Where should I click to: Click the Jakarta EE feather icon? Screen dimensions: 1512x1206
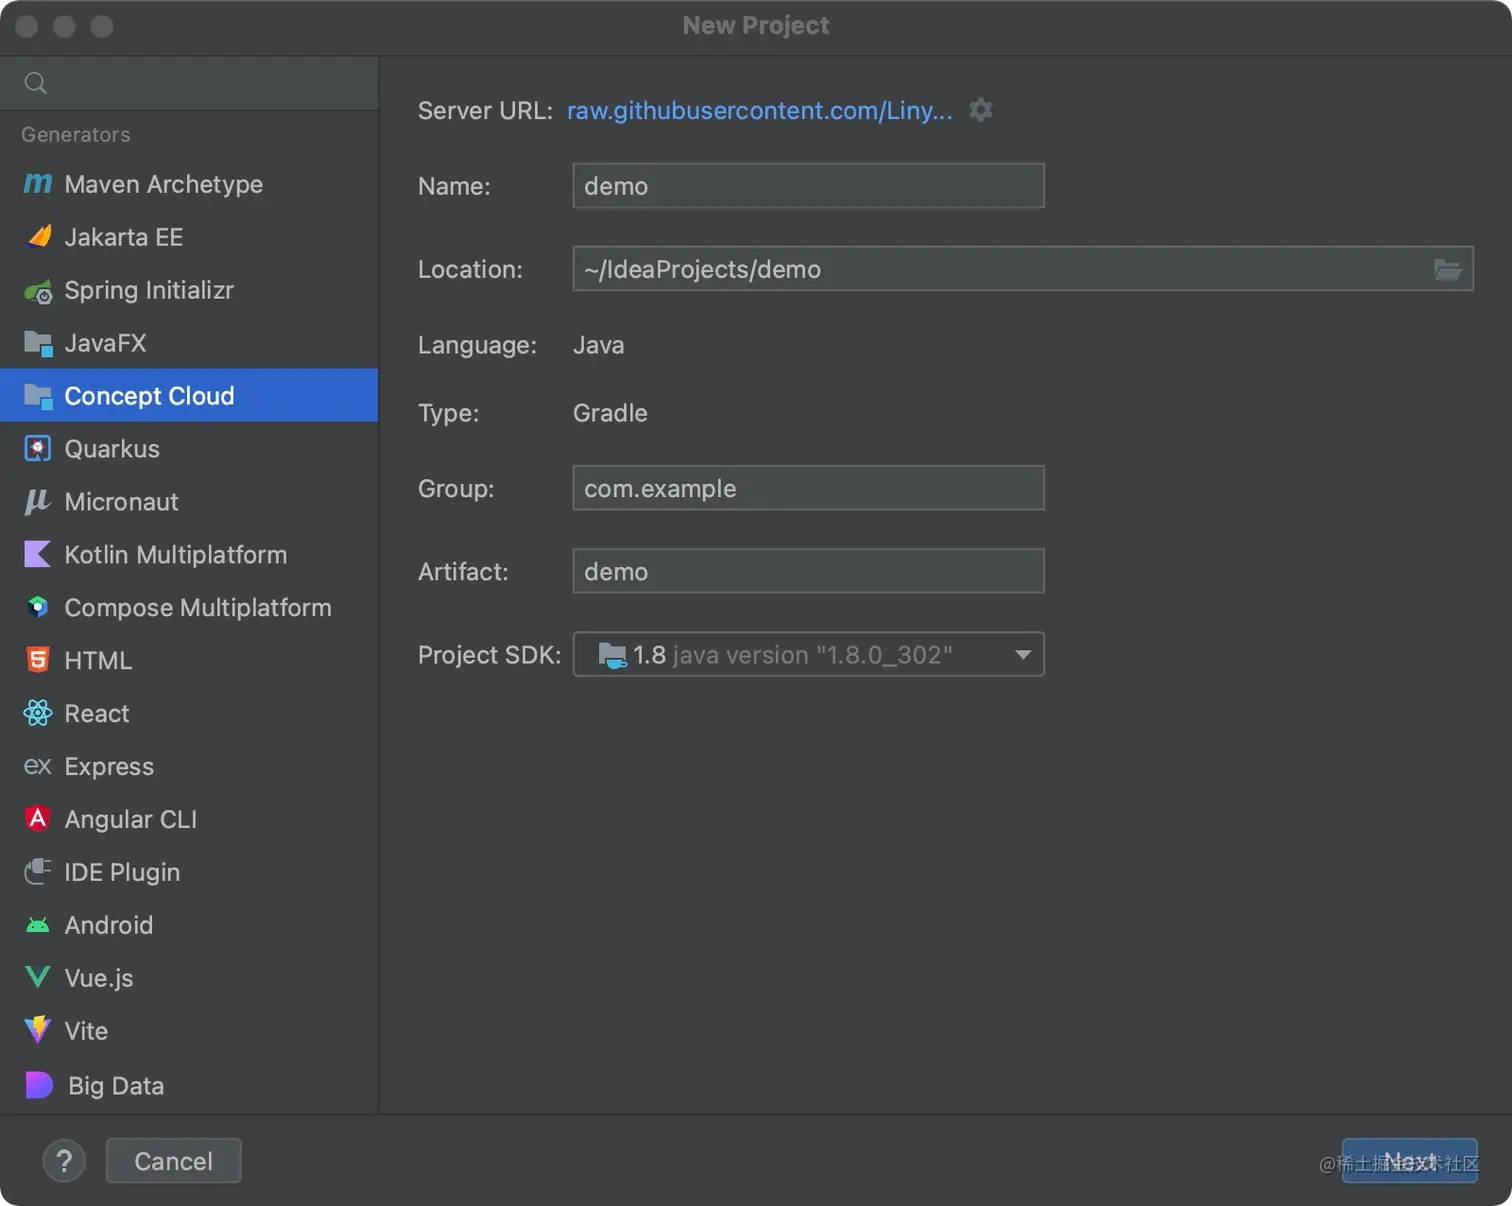[x=39, y=237]
